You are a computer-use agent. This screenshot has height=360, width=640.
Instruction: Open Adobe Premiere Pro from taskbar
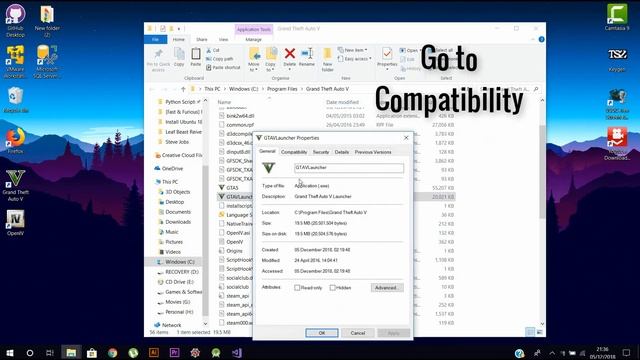pyautogui.click(x=174, y=353)
